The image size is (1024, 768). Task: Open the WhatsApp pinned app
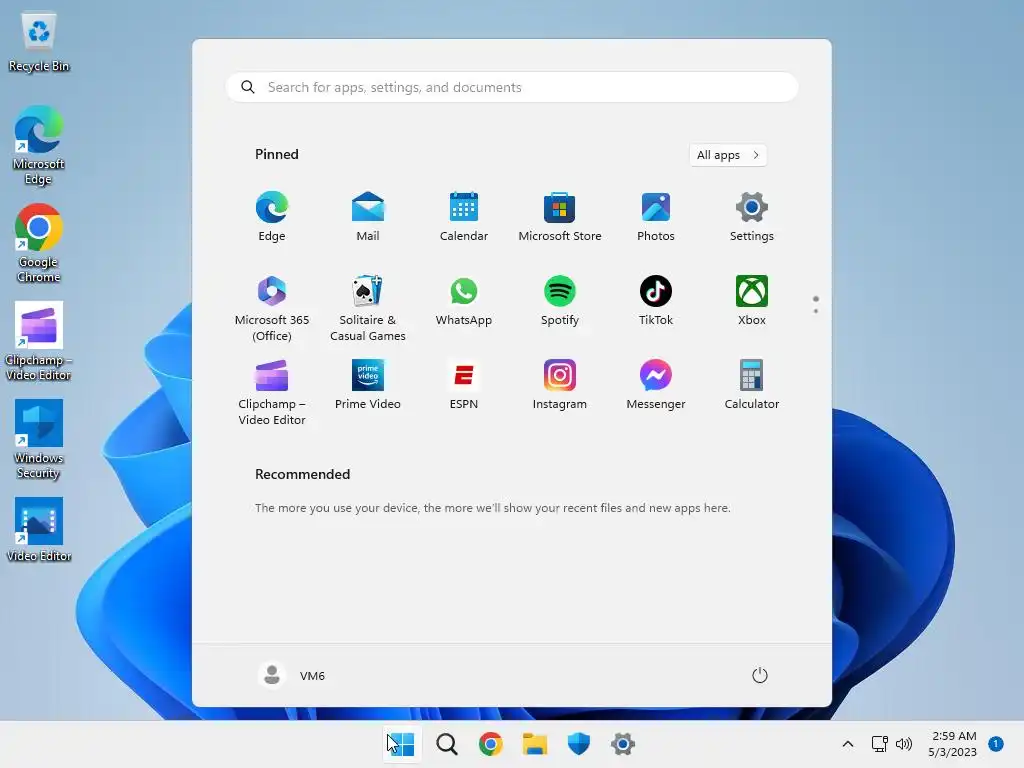[464, 301]
